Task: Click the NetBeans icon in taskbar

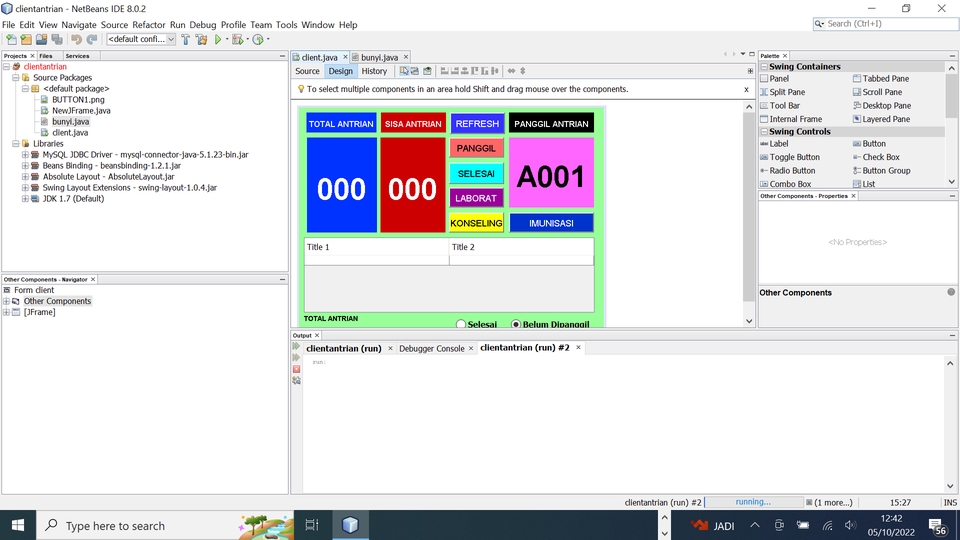Action: tap(350, 525)
